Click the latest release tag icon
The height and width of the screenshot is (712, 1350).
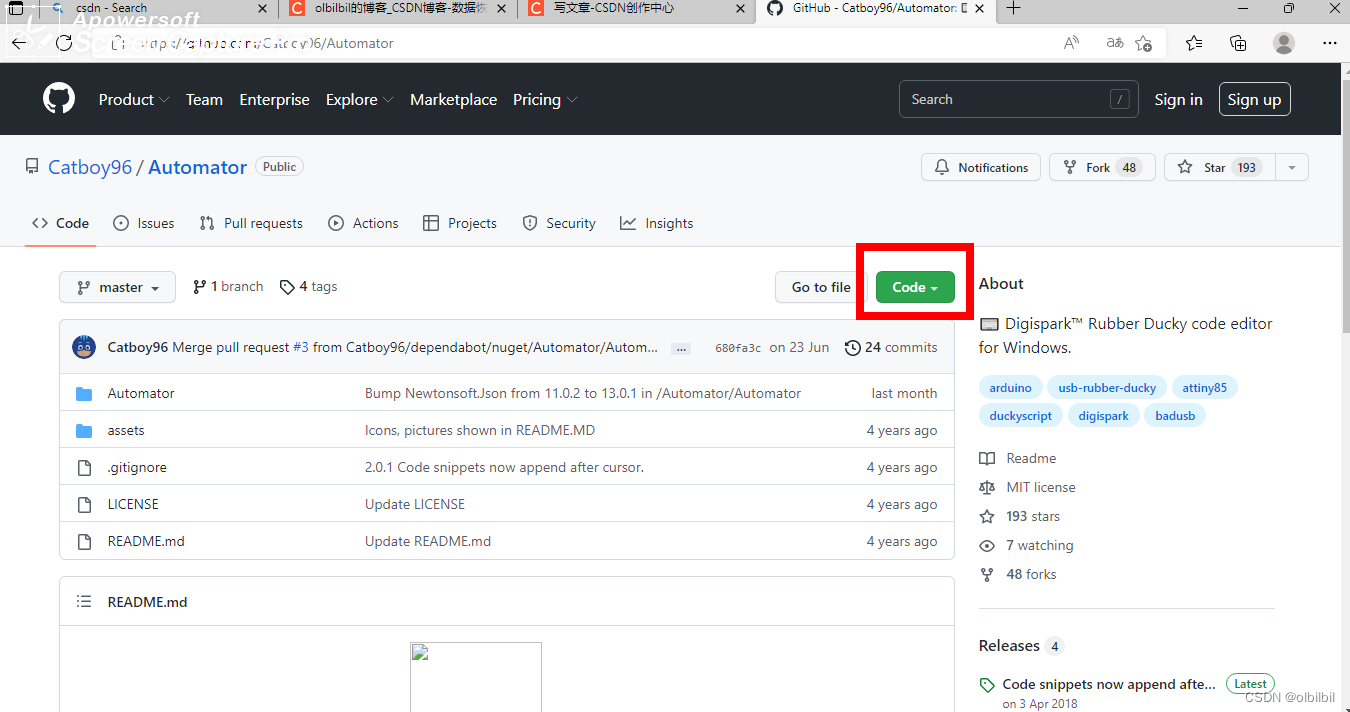pyautogui.click(x=987, y=685)
